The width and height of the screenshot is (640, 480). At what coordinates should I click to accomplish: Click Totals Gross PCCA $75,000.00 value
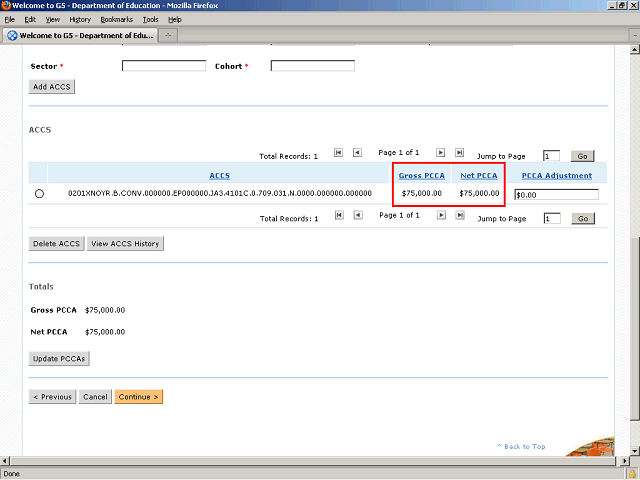[x=105, y=310]
